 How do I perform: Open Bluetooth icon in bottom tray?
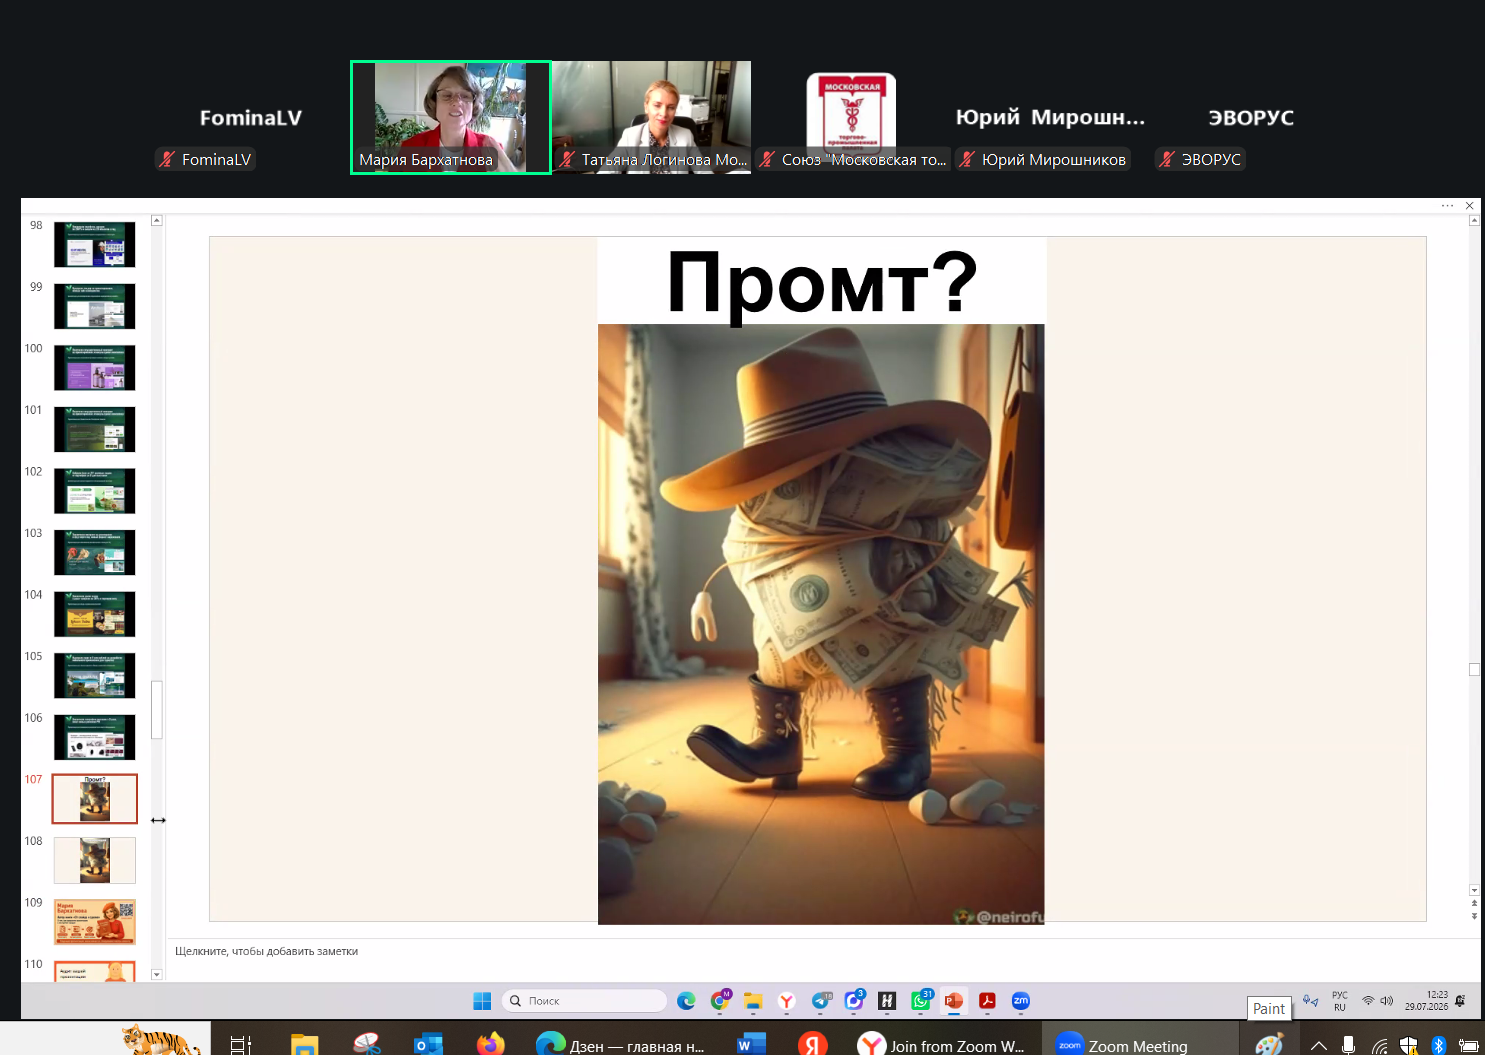(1439, 1046)
